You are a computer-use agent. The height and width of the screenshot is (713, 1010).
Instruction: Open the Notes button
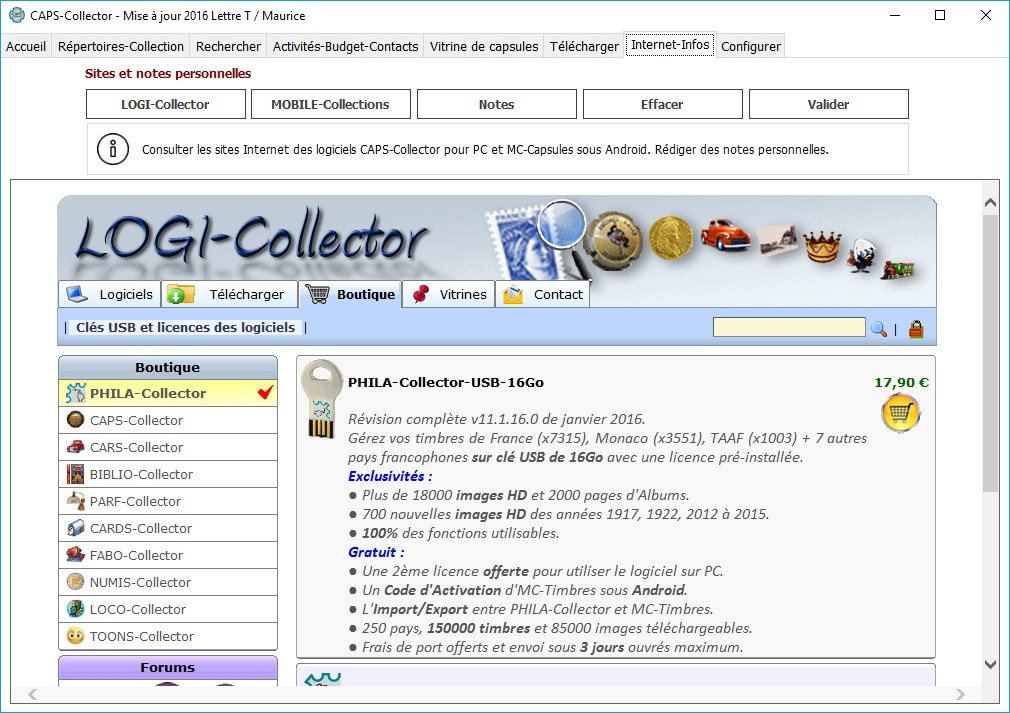(497, 104)
